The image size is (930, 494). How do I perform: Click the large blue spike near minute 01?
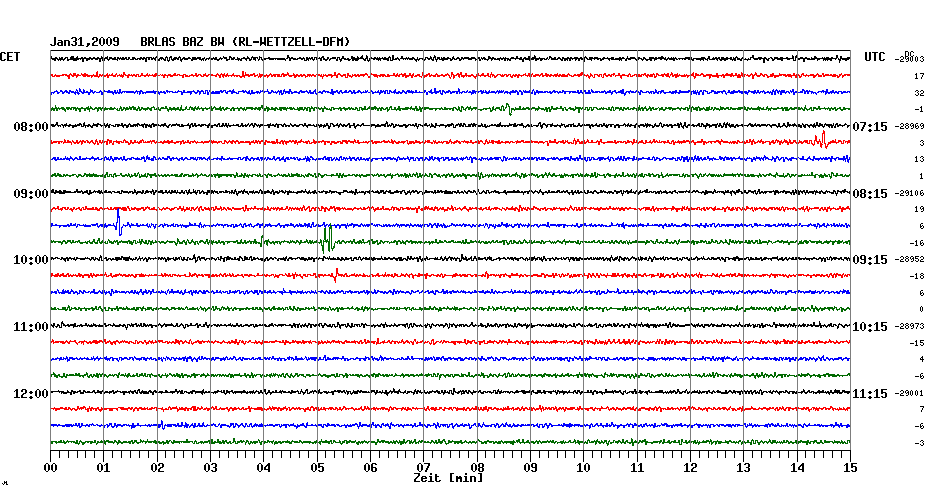pos(119,222)
